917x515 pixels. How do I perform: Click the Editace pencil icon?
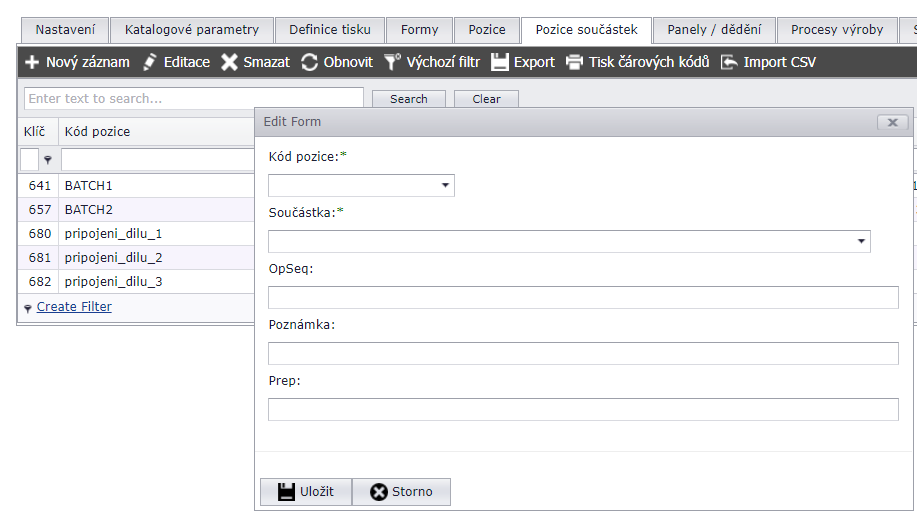point(150,62)
